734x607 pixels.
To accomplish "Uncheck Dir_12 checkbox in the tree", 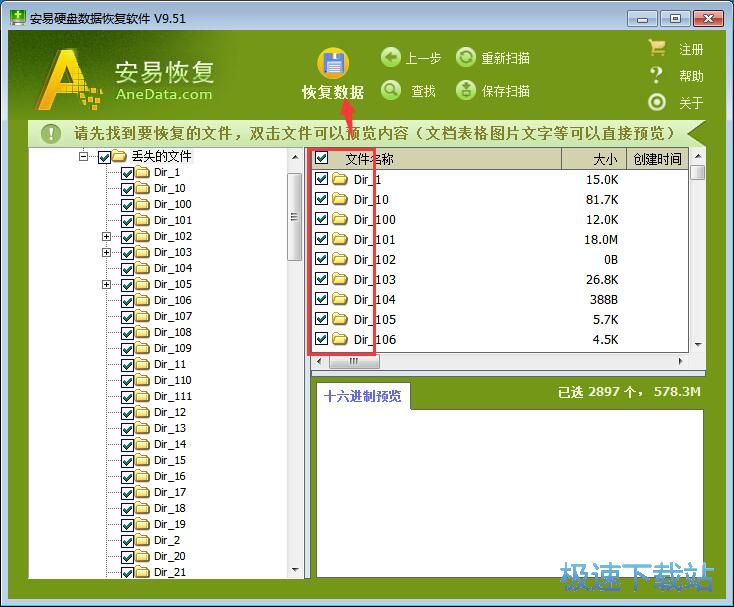I will (127, 413).
